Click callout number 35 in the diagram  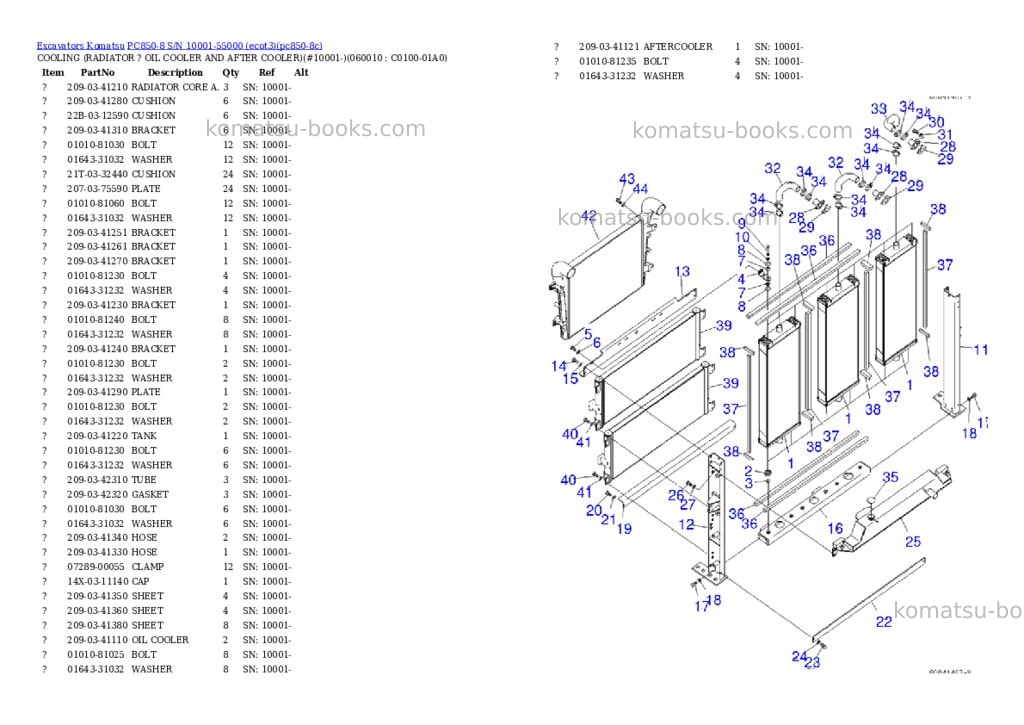[890, 477]
